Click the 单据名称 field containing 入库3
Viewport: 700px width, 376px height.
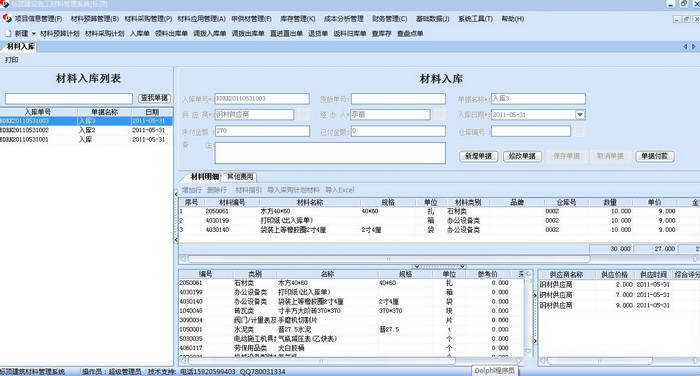538,99
